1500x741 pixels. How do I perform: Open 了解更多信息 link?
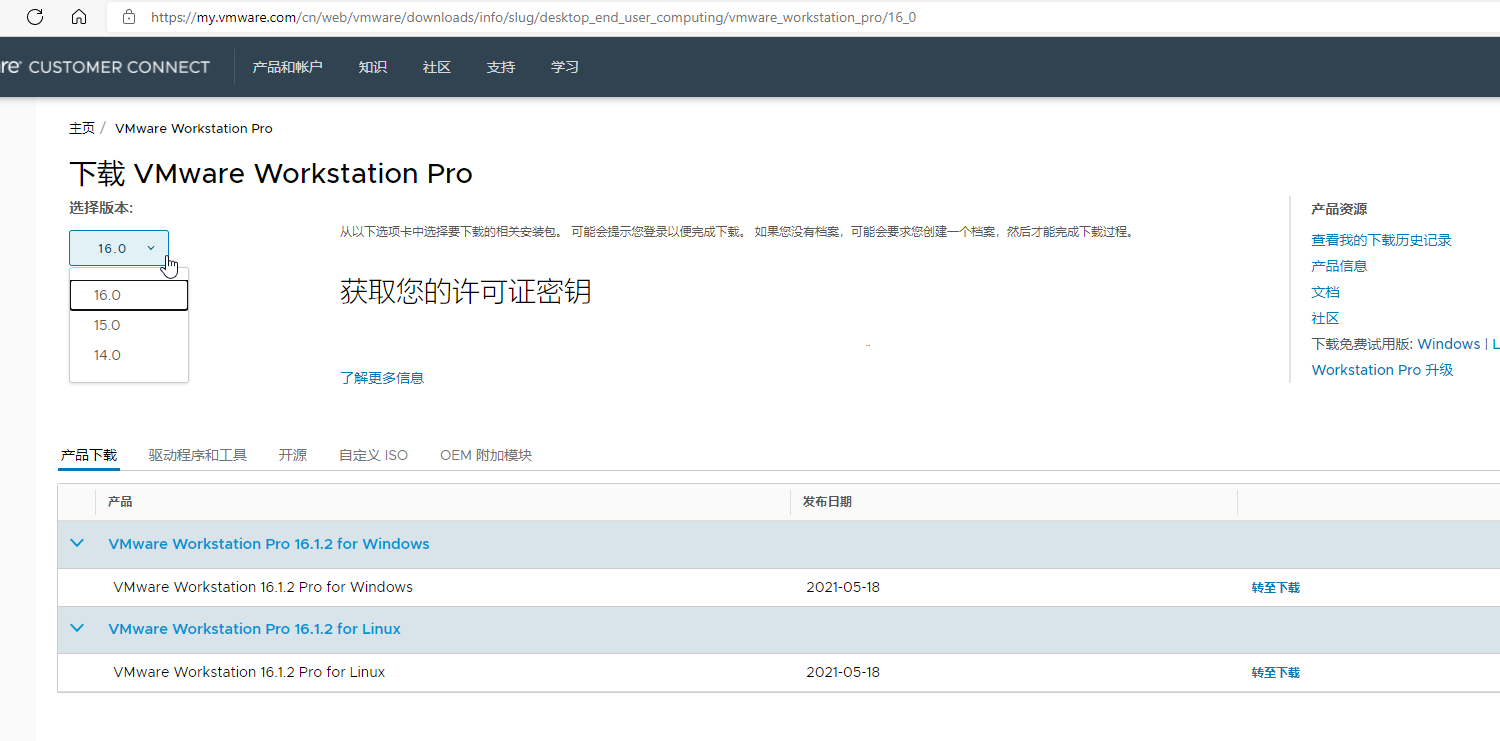tap(382, 377)
